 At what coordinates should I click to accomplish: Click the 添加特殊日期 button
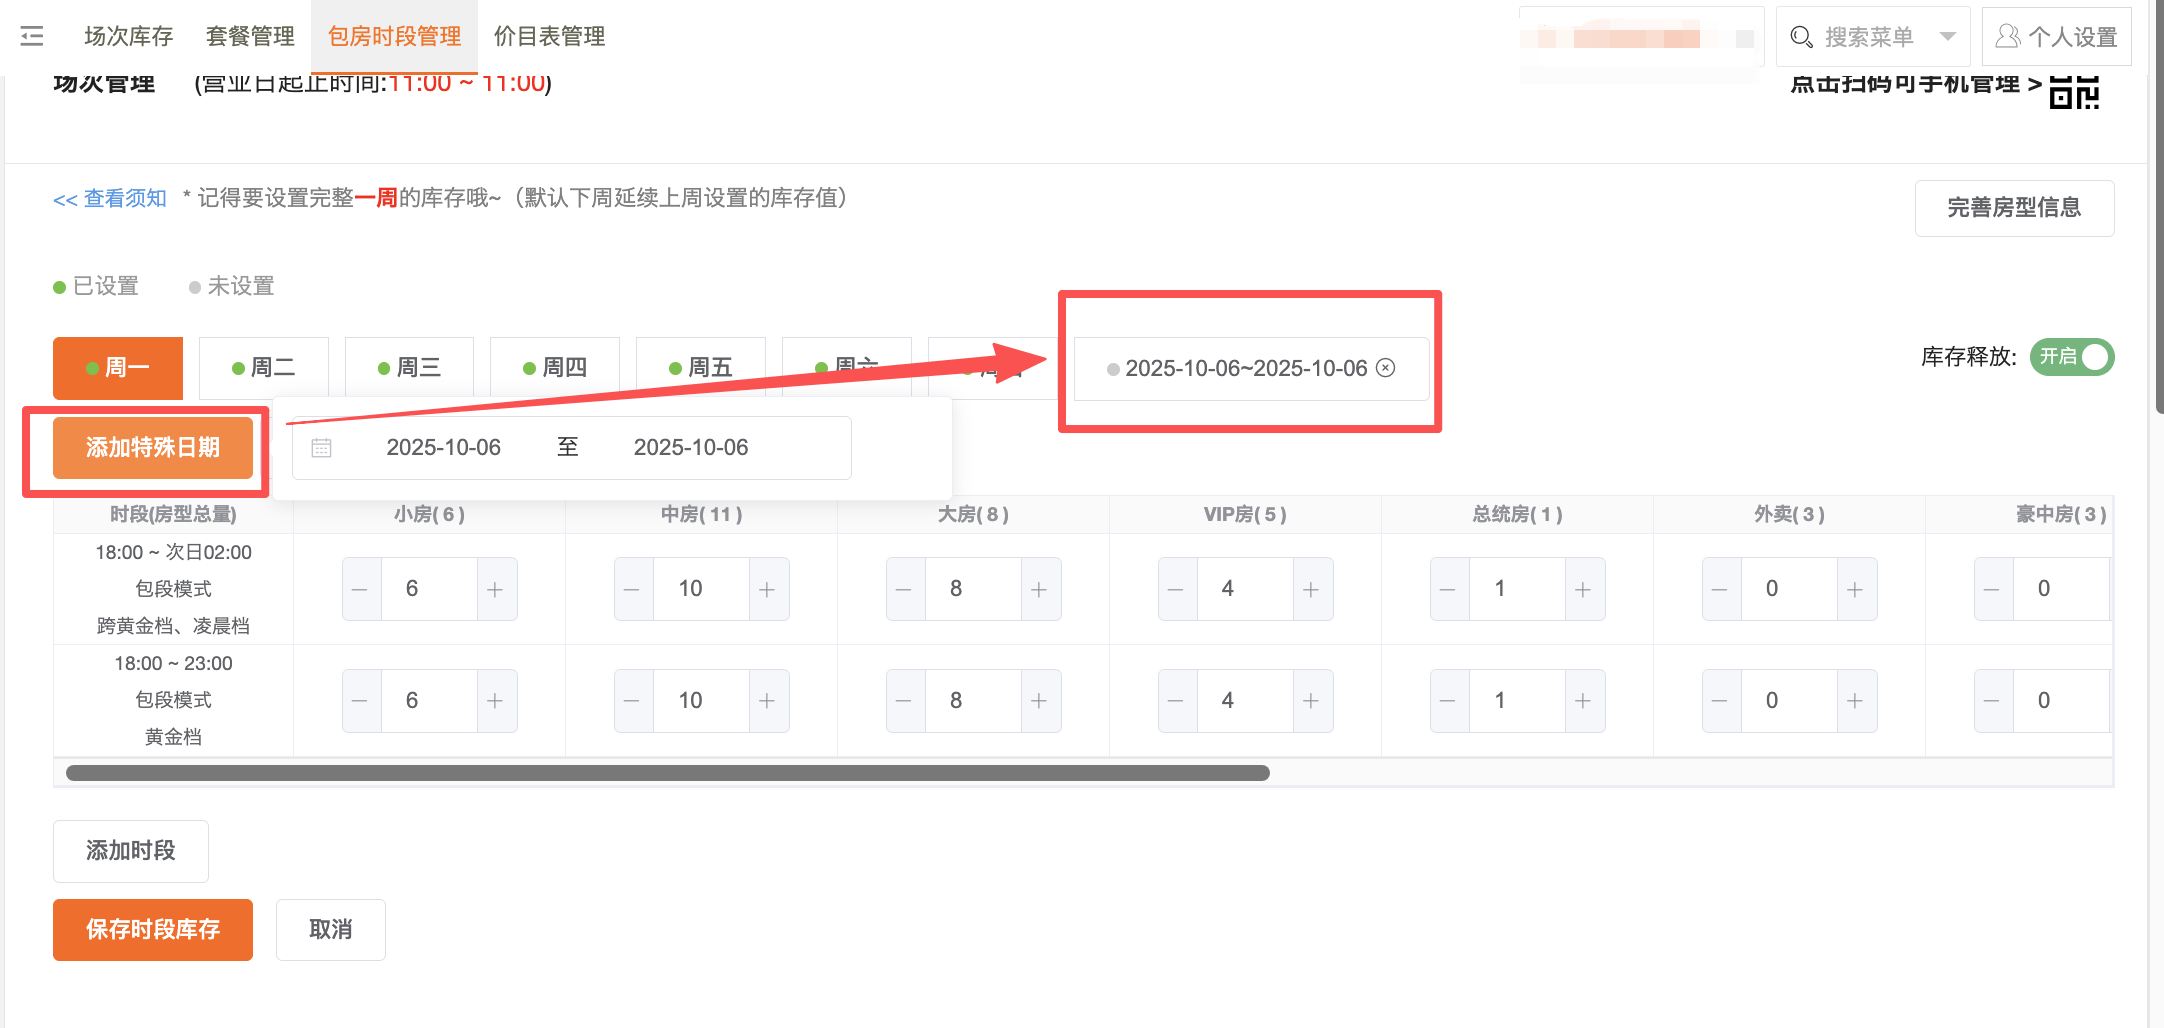[x=152, y=448]
